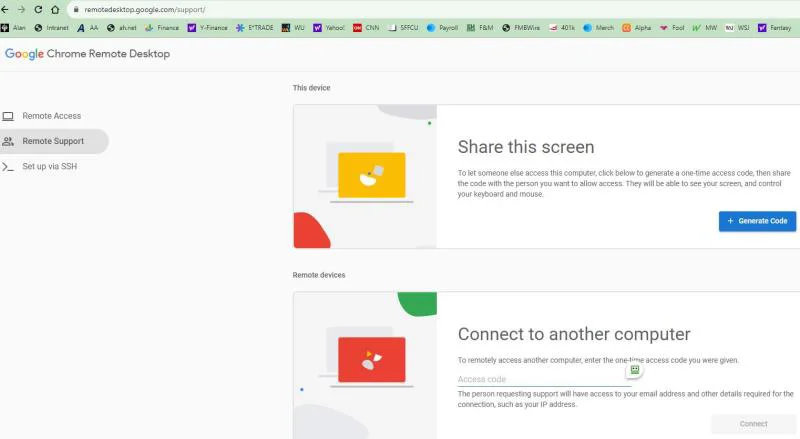Open the Fool bookmark
Screen dimensions: 800x439
pyautogui.click(x=672, y=28)
